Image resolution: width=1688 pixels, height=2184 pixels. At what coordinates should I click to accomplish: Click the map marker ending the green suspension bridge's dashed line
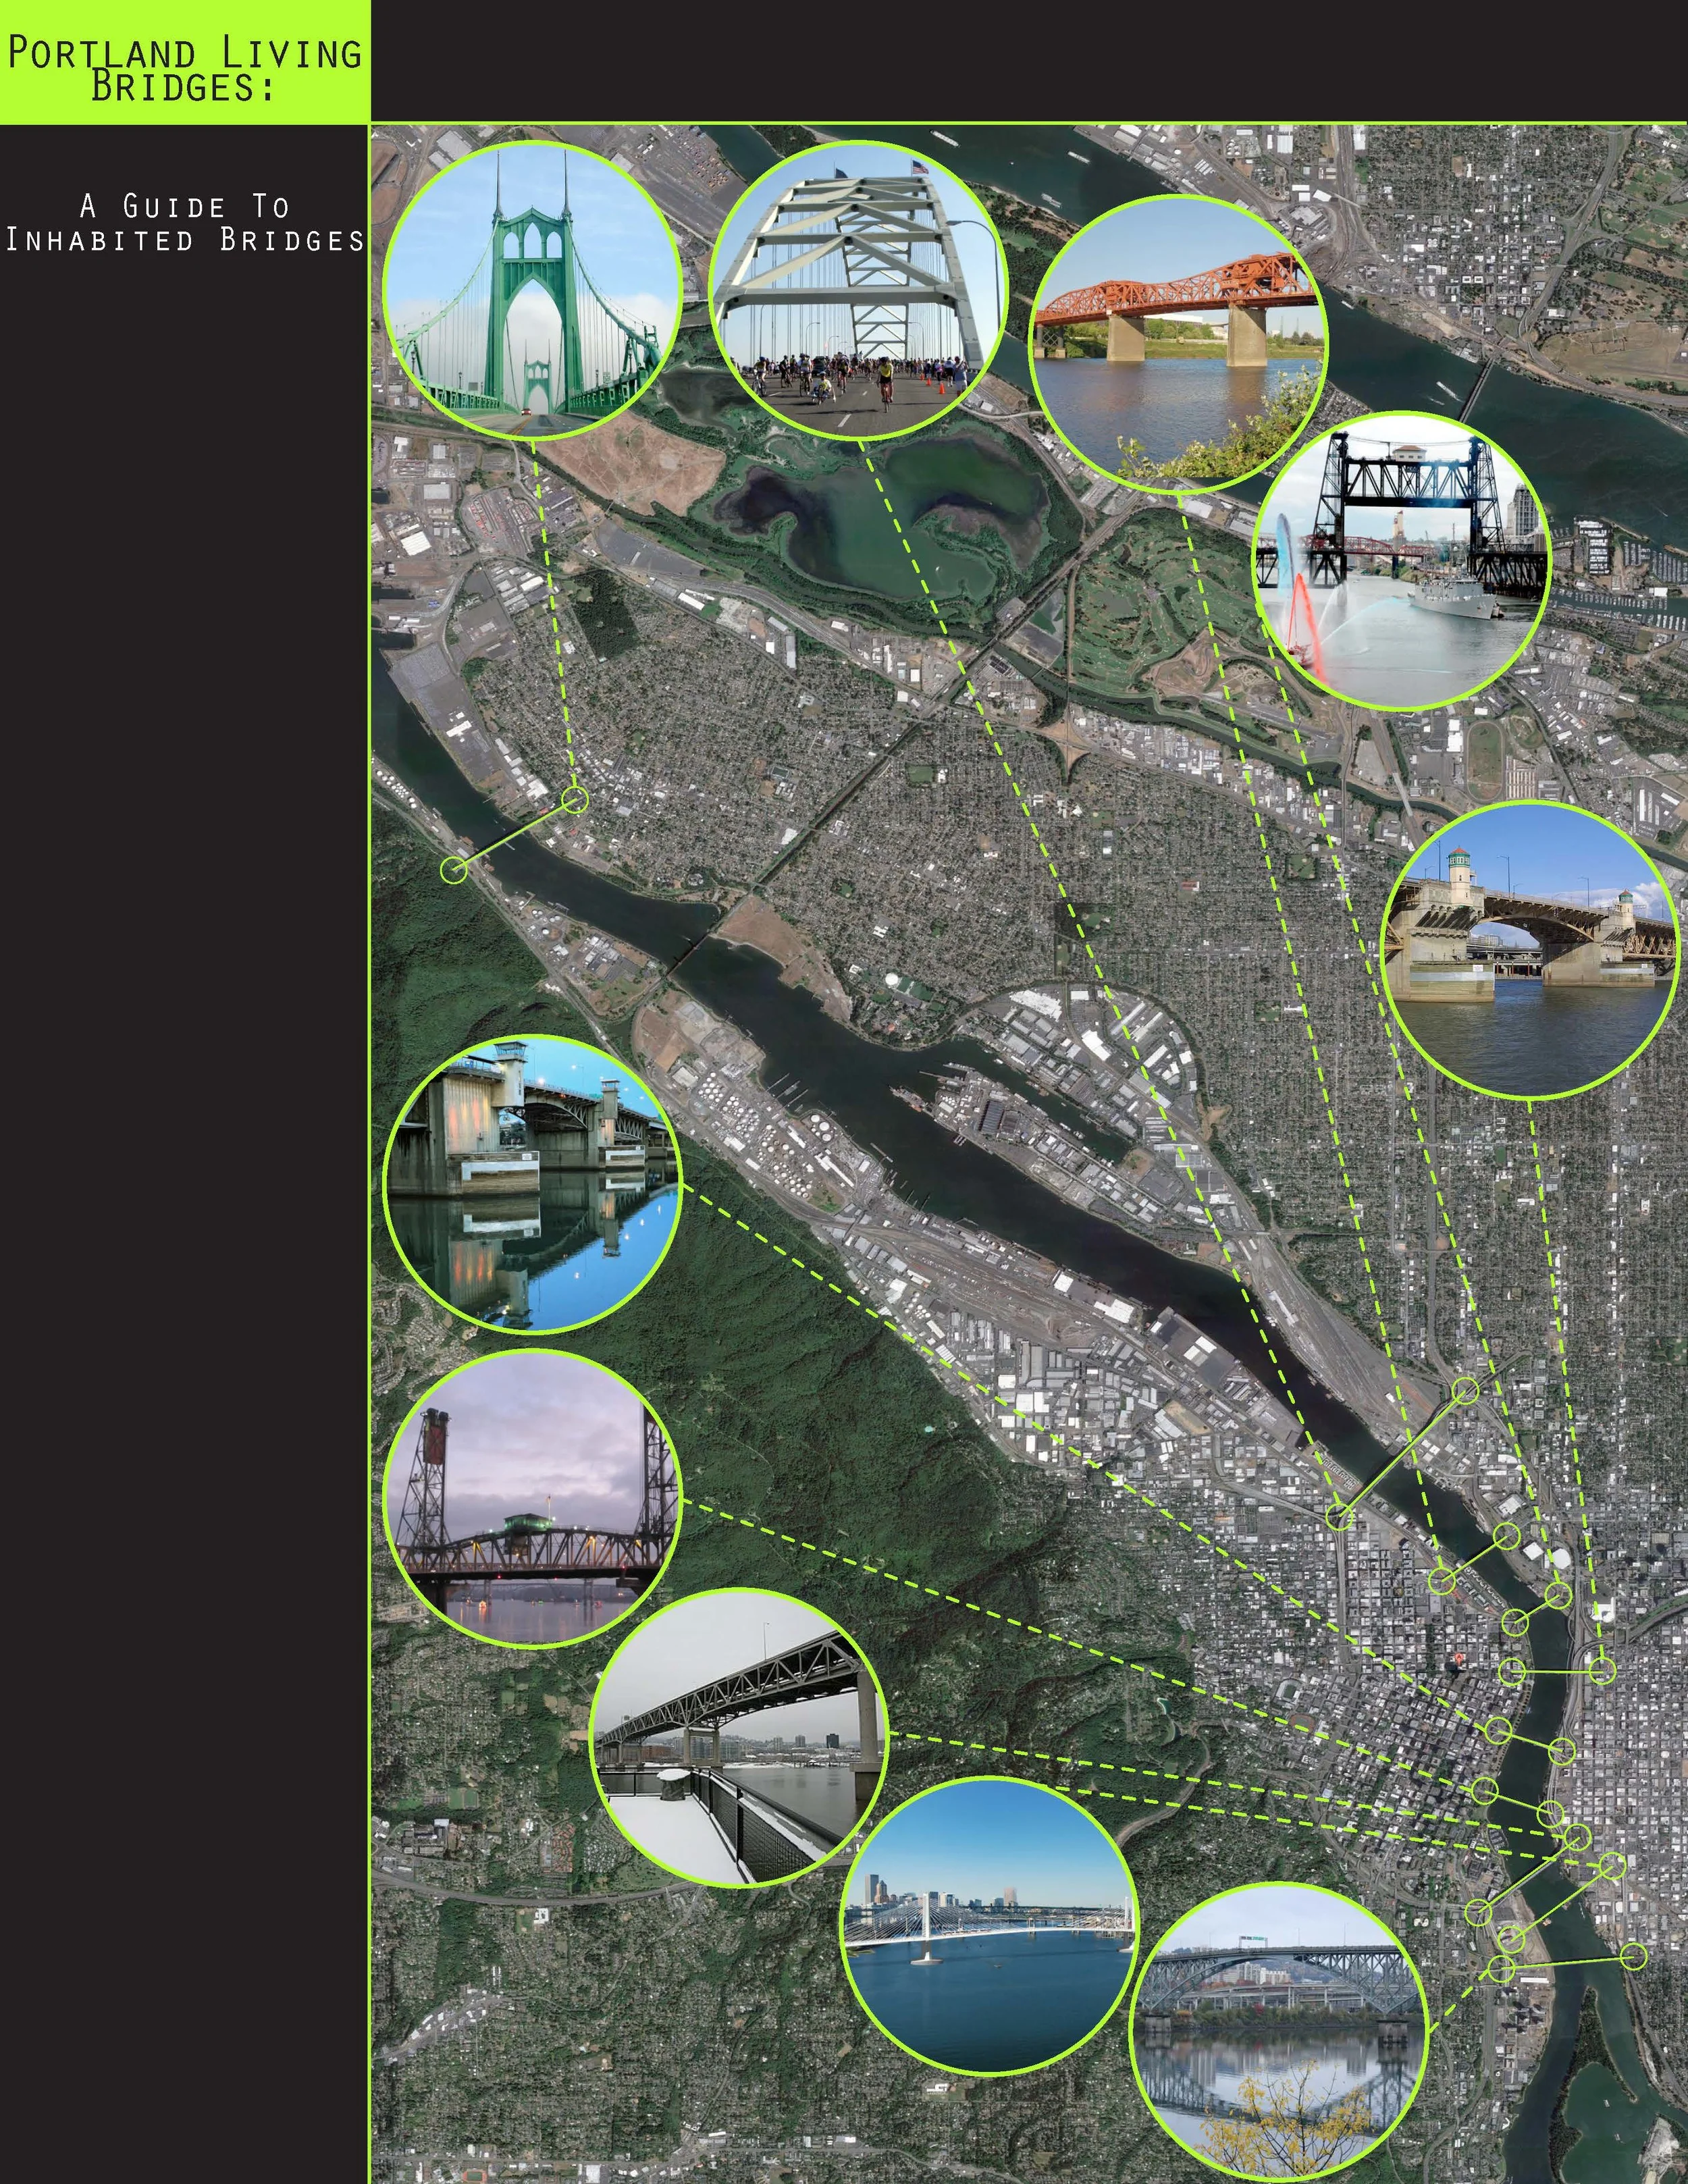575,799
